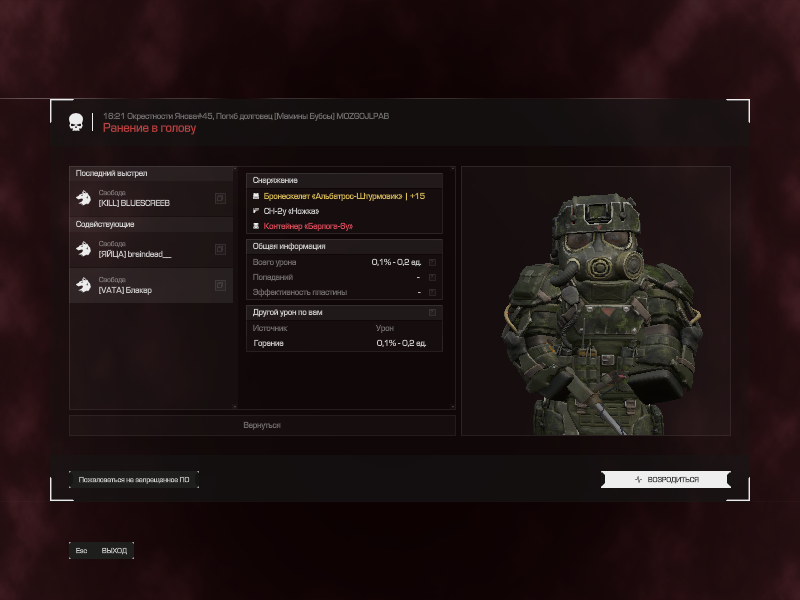Click the skull death icon
This screenshot has width=800, height=600.
[x=76, y=122]
